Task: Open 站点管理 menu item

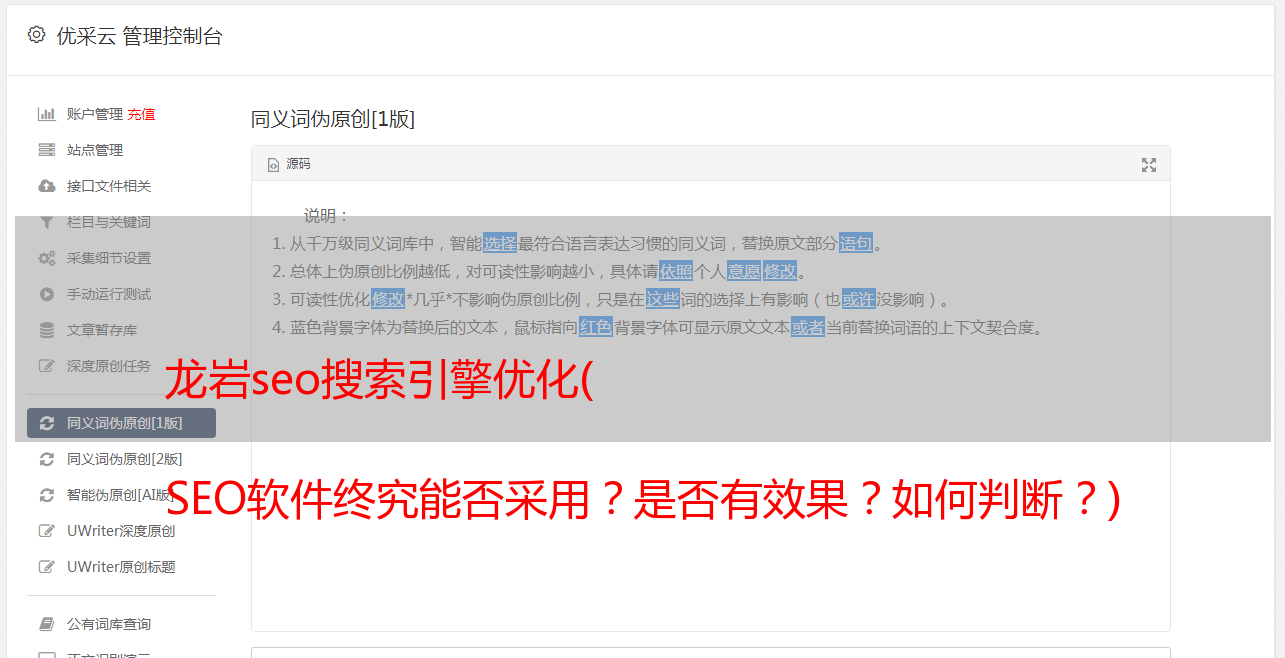Action: pos(95,150)
